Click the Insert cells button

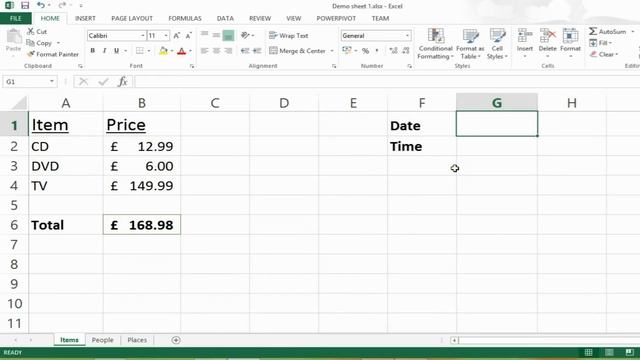(524, 42)
